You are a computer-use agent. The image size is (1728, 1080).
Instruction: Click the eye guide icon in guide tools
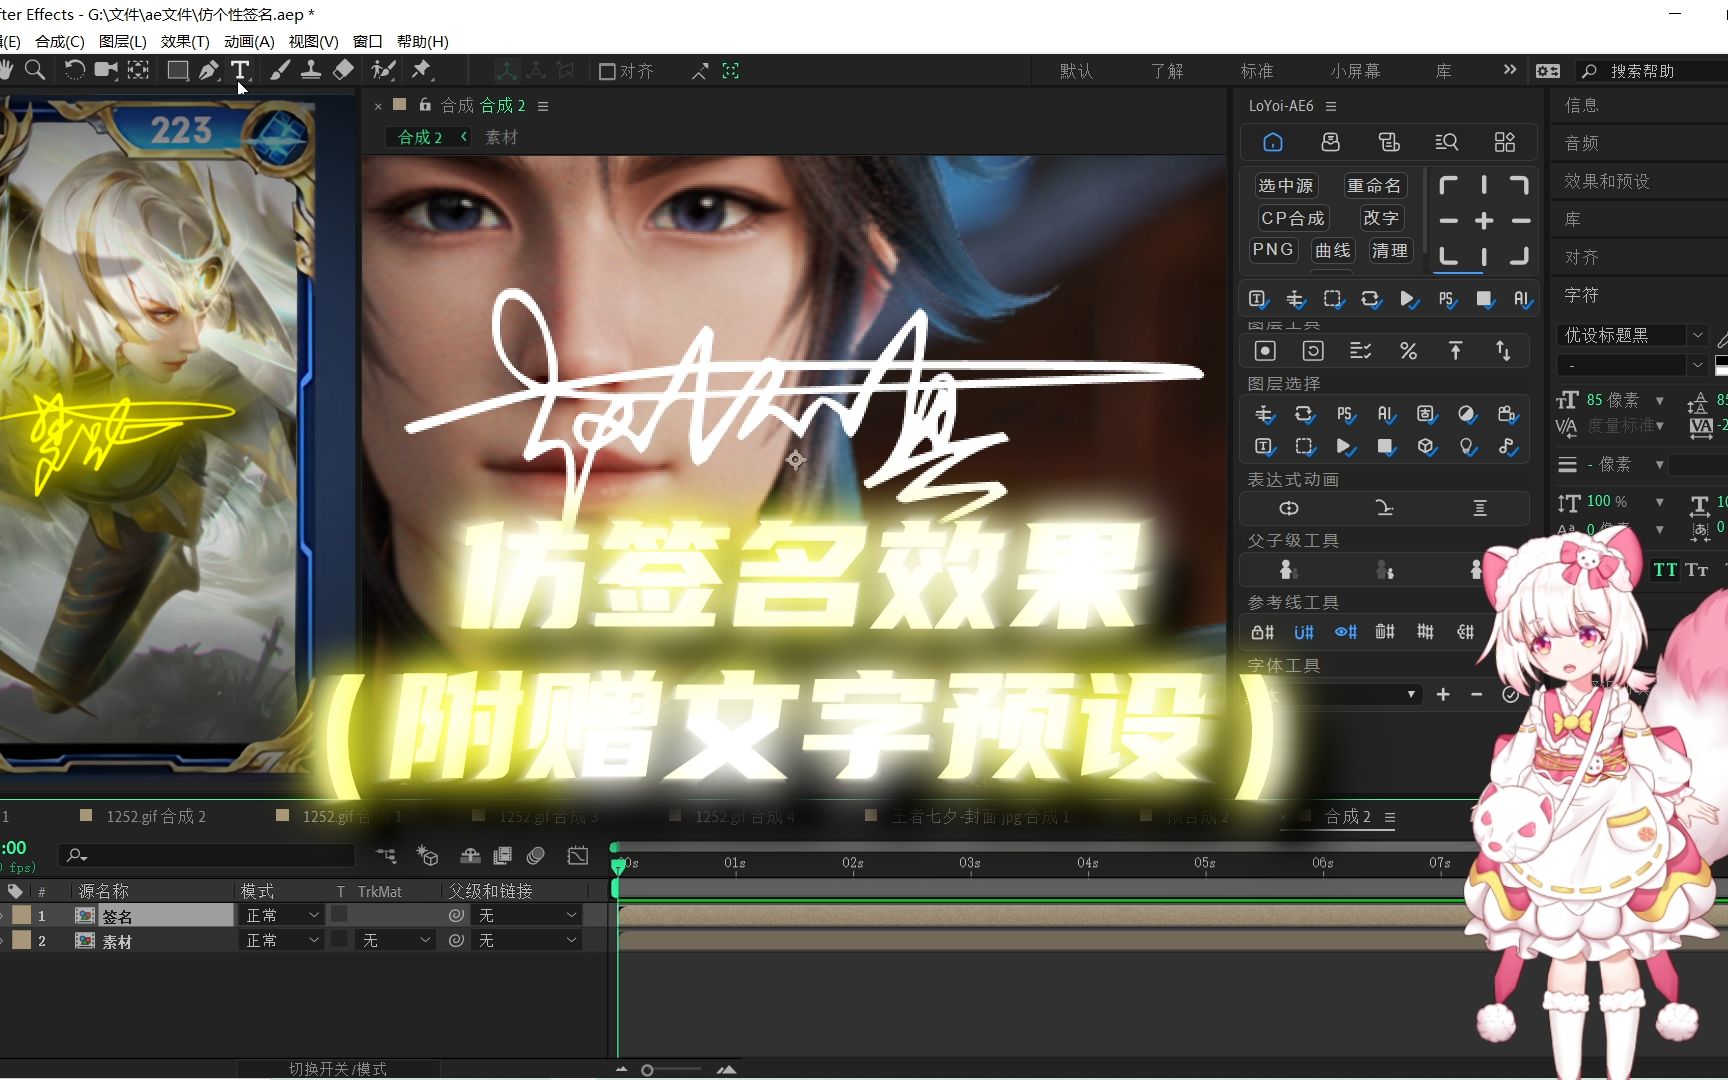[1346, 632]
